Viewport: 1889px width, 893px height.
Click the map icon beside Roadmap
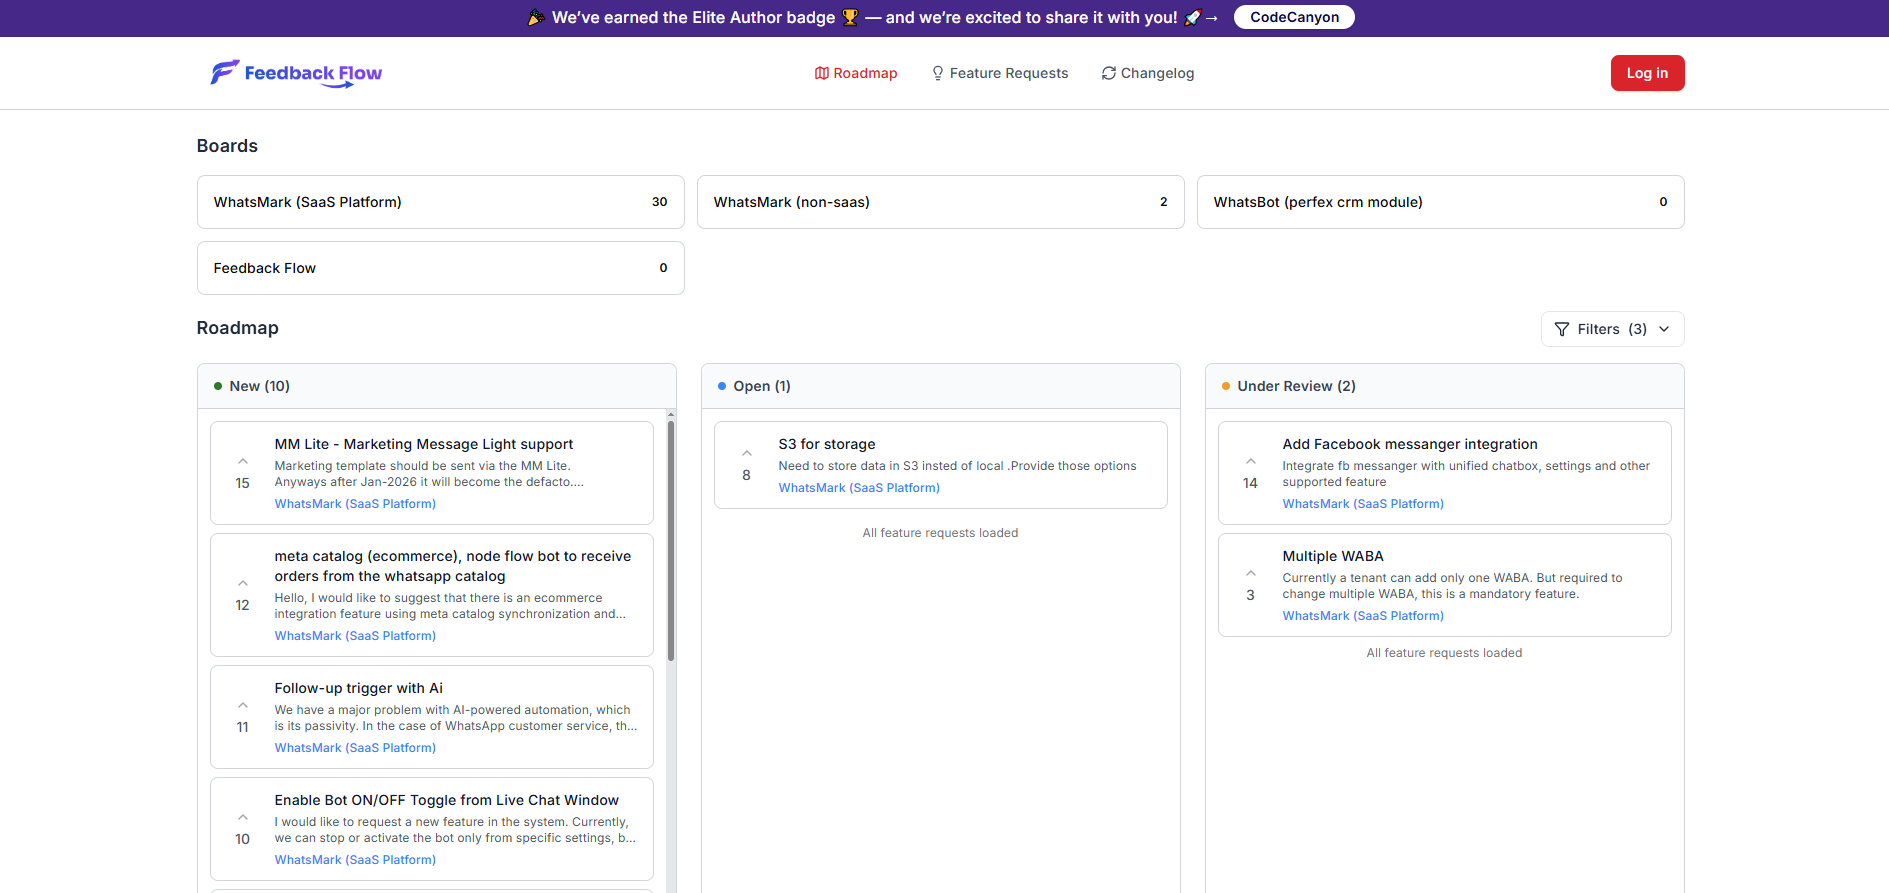(x=822, y=73)
